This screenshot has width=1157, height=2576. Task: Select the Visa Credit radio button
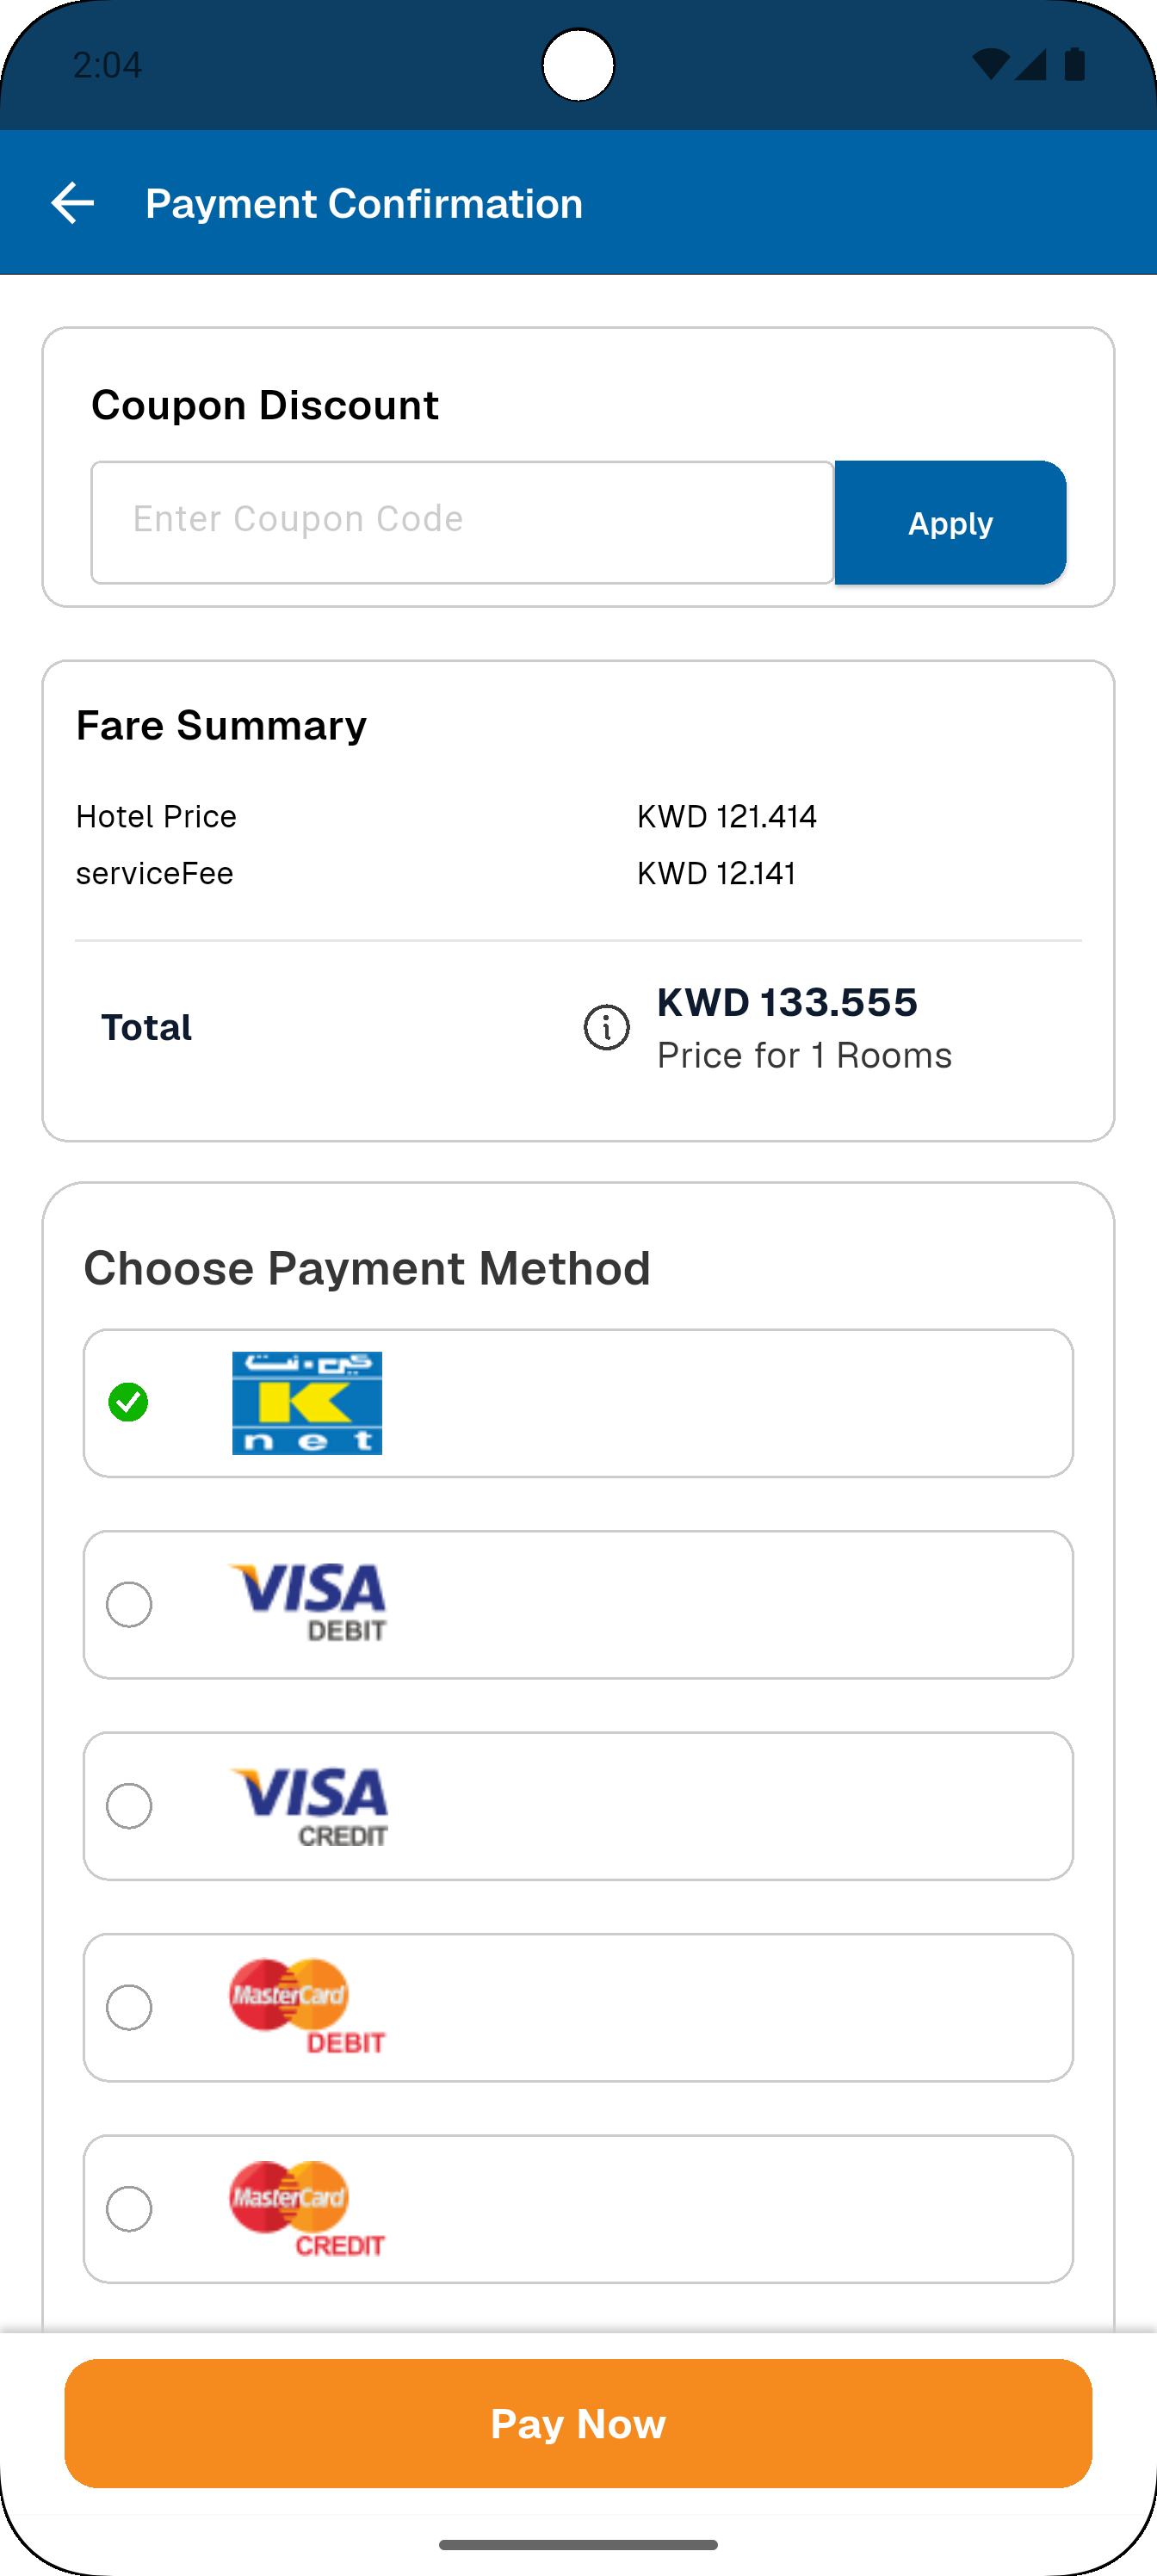click(129, 1806)
